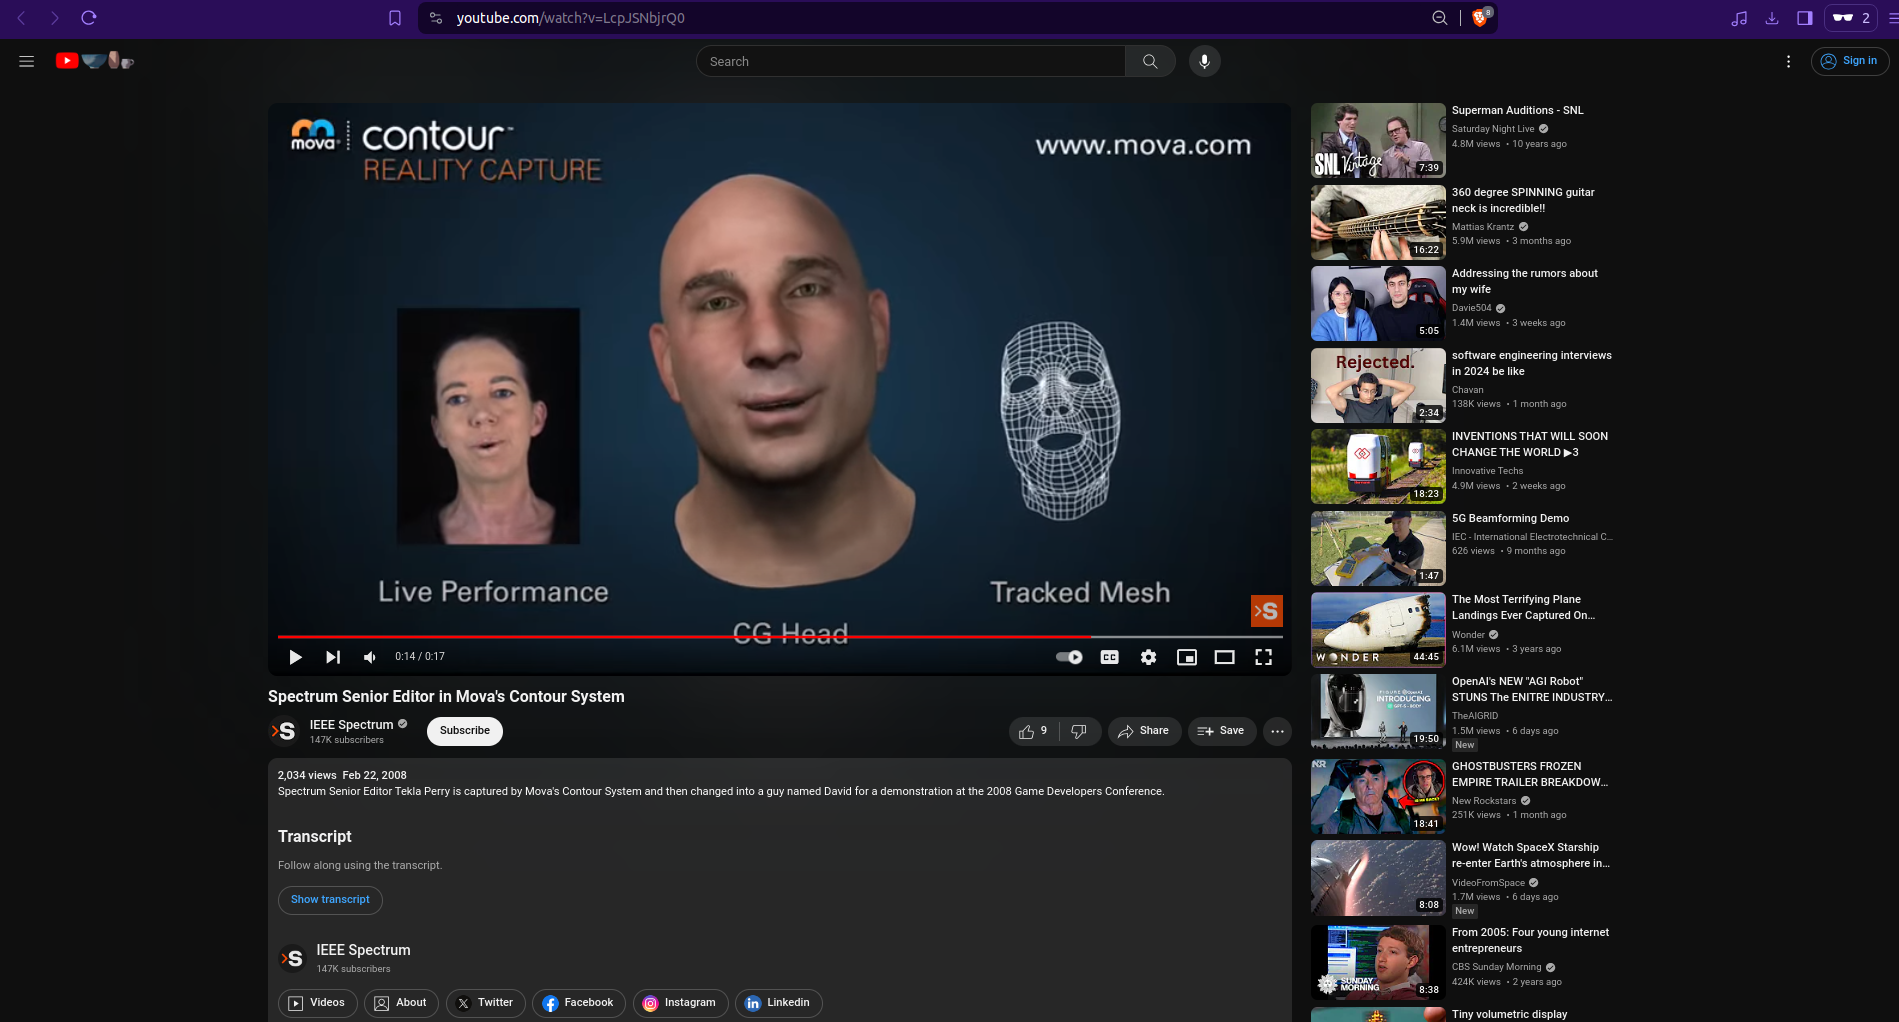This screenshot has width=1899, height=1022.
Task: Open IEEE Spectrum channel in description
Action: pos(363,950)
